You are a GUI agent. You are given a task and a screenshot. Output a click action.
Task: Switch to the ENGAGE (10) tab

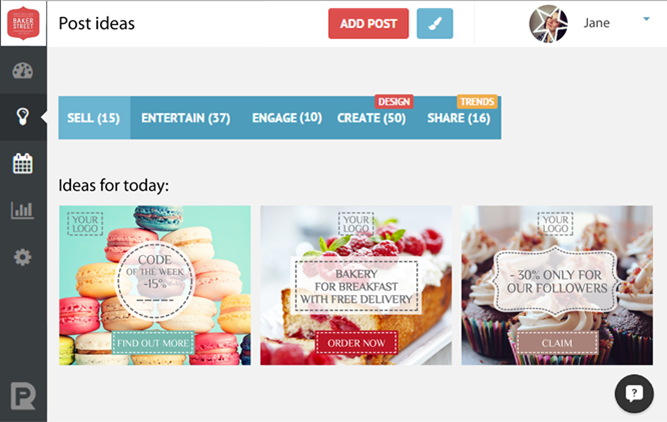287,118
